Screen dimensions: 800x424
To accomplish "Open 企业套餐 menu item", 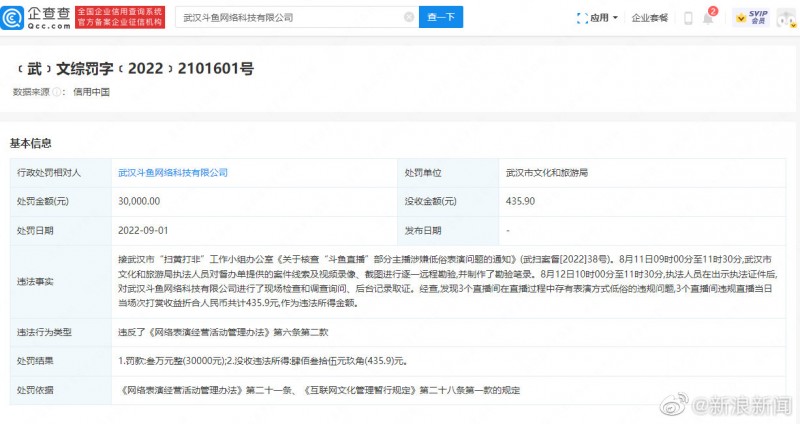I will coord(649,18).
